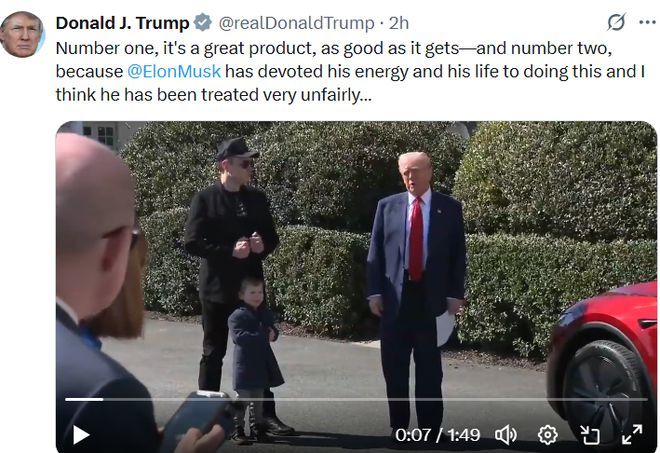
Task: Toggle the picture-in-picture miniplayer icon
Action: [x=590, y=434]
